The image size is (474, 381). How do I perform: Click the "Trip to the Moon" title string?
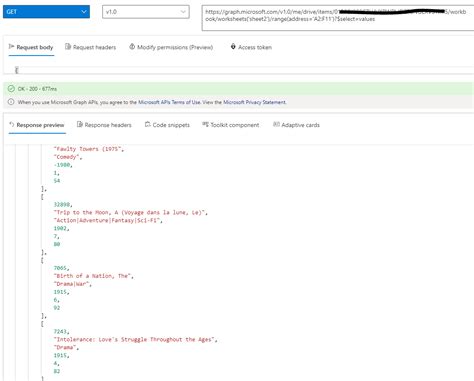coord(130,213)
